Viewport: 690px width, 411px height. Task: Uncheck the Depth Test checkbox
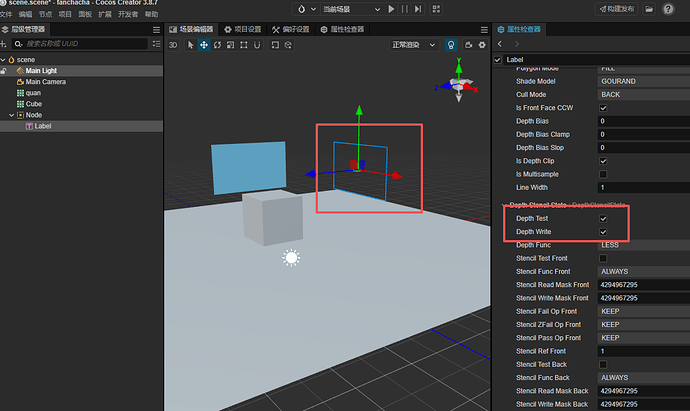[x=603, y=219]
